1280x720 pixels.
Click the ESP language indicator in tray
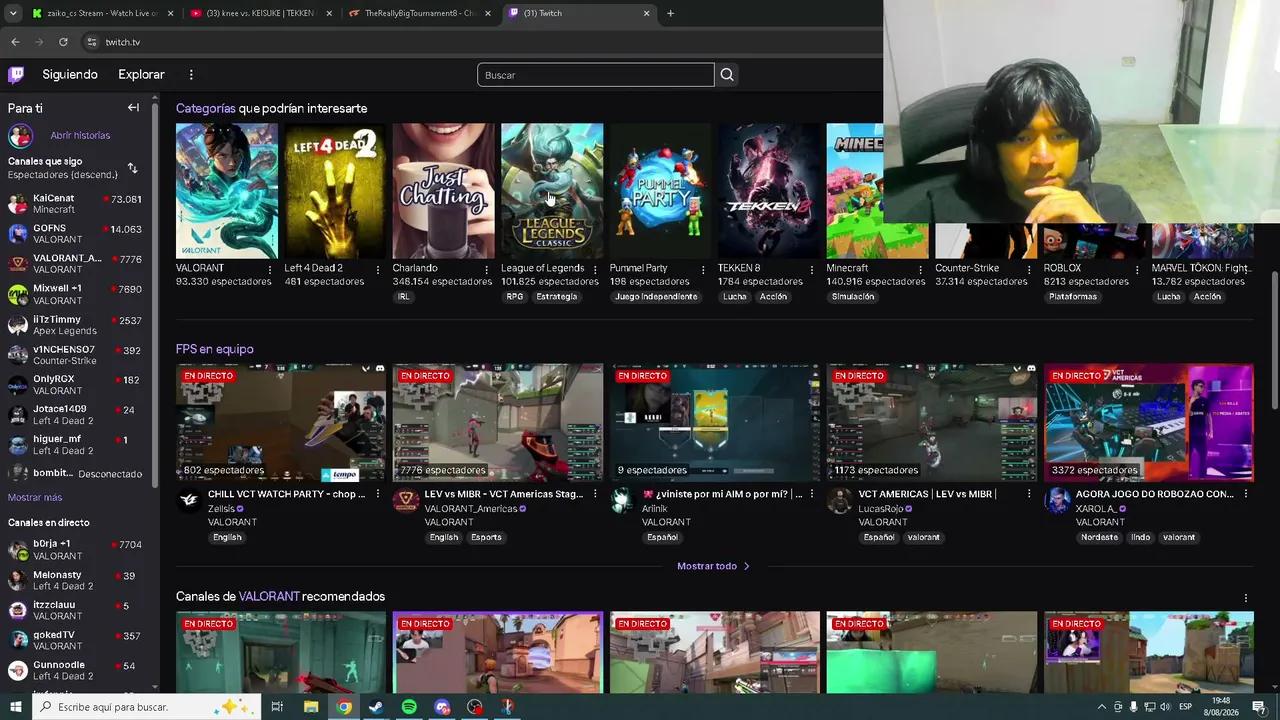(x=1186, y=707)
